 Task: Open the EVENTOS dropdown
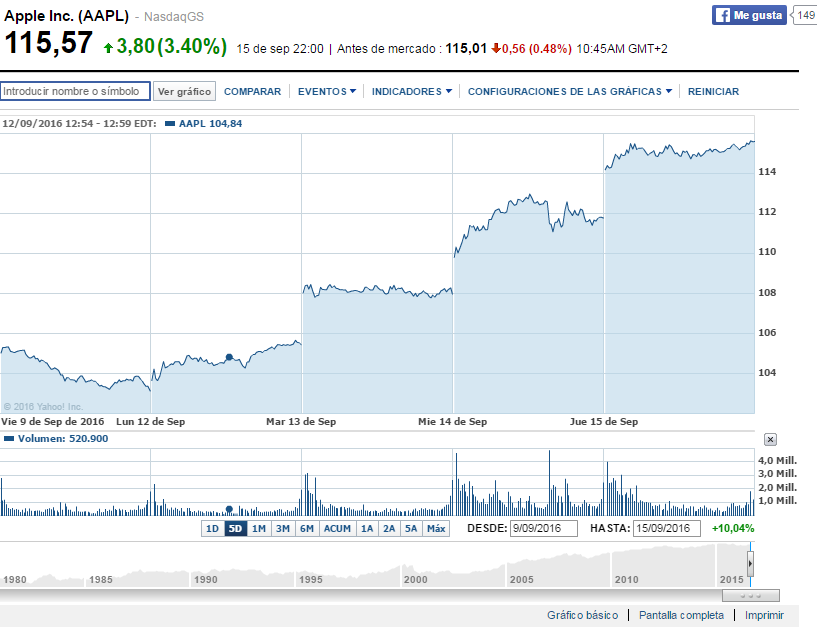326,92
